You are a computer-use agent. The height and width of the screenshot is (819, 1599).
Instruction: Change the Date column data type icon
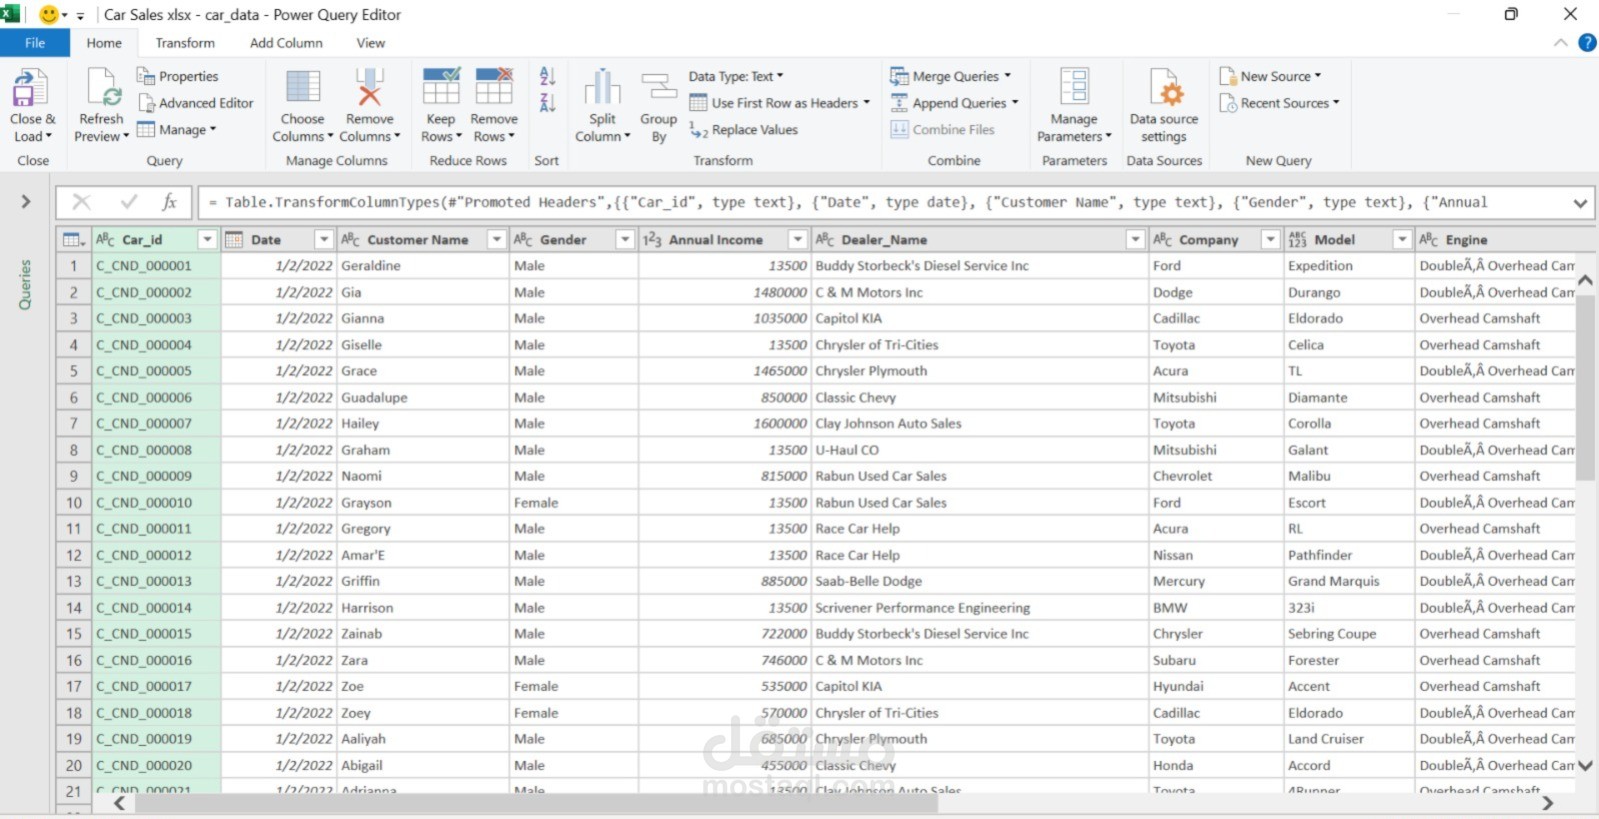click(234, 240)
